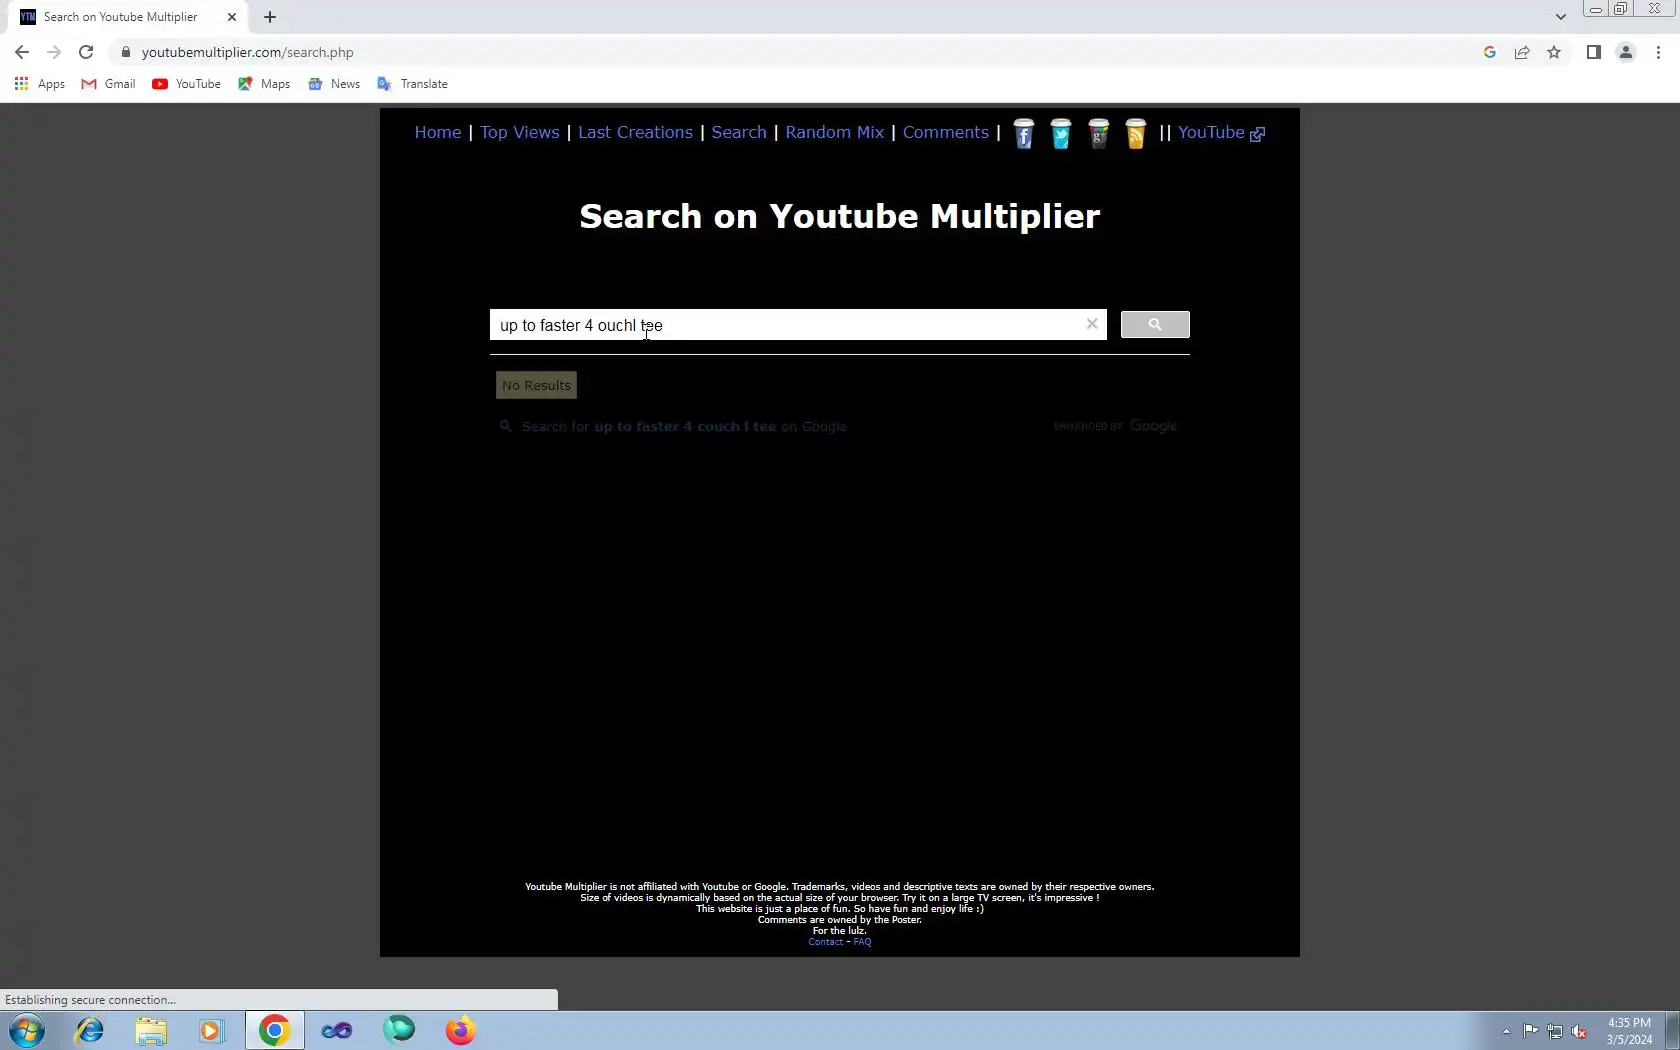Open Action Center flag icon
Image resolution: width=1680 pixels, height=1050 pixels.
pyautogui.click(x=1531, y=1031)
